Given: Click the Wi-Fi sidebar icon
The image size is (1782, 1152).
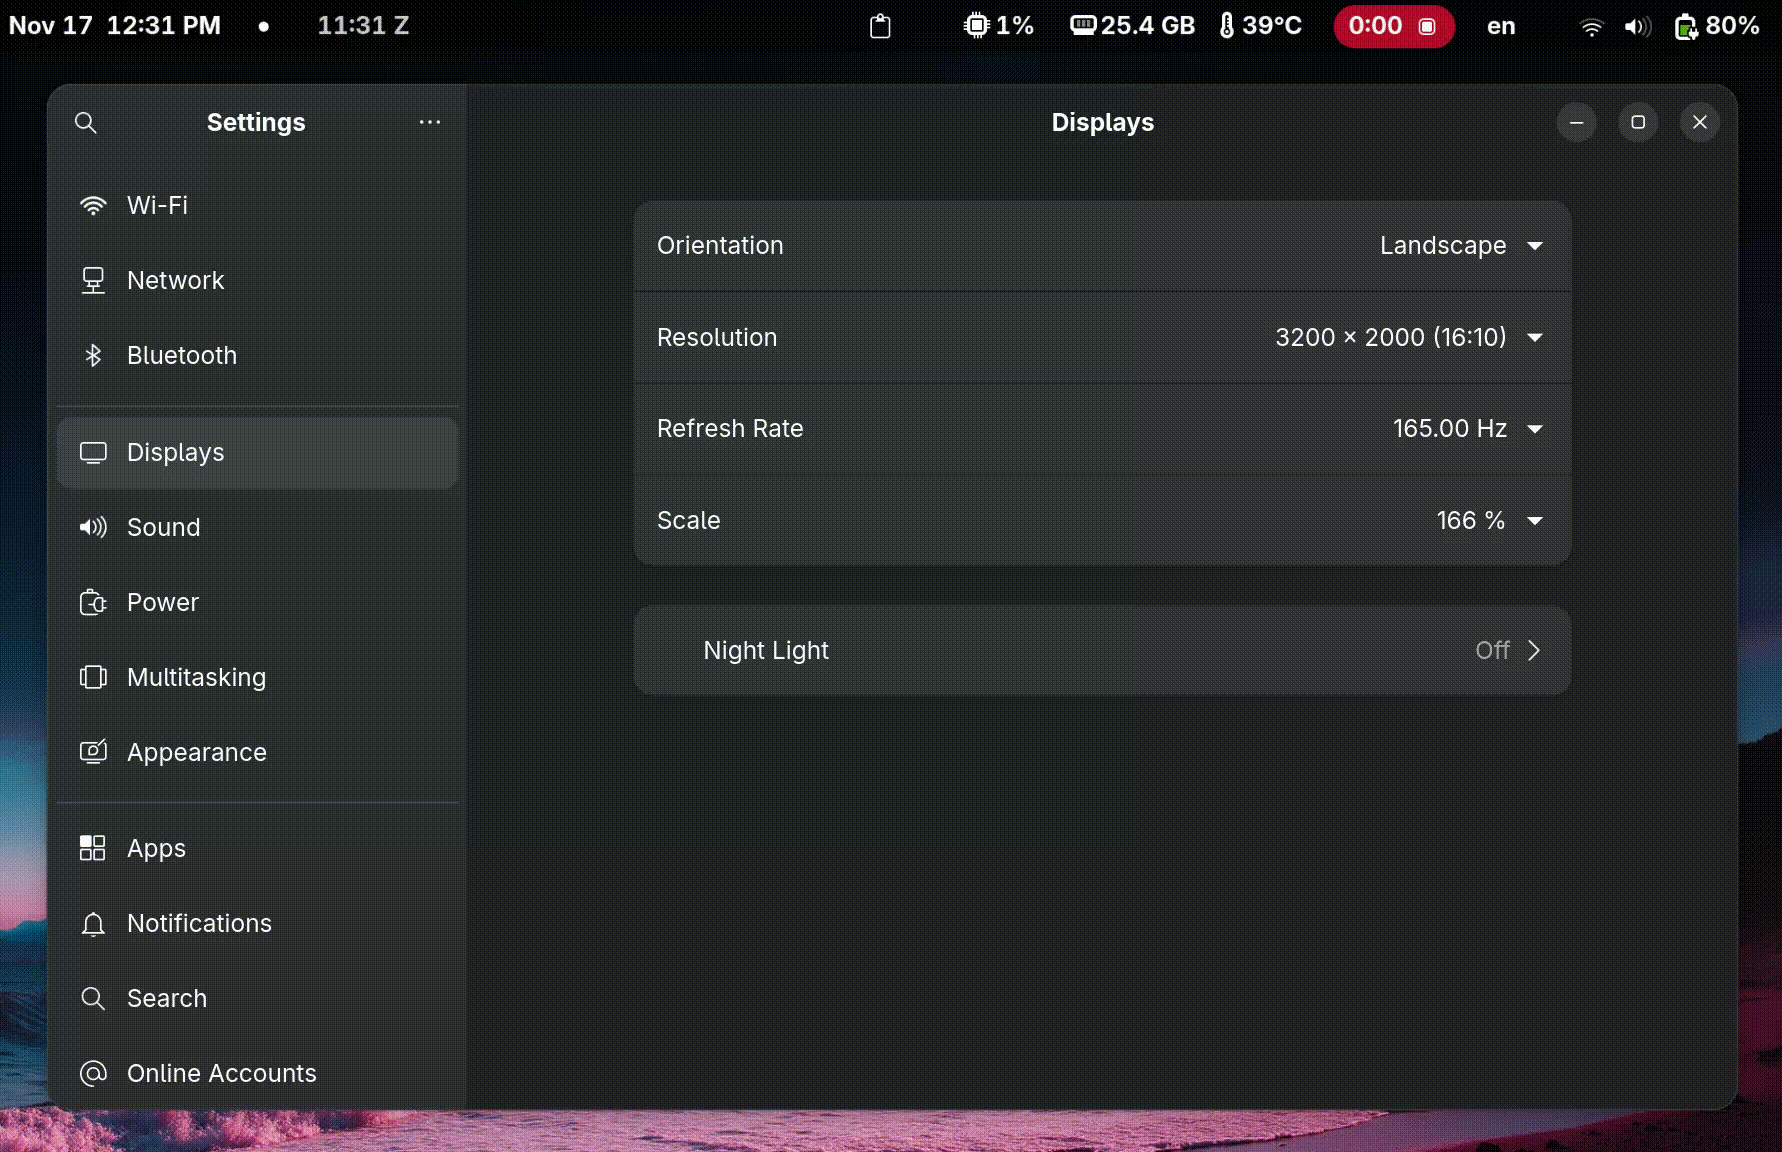Looking at the screenshot, I should pyautogui.click(x=93, y=205).
